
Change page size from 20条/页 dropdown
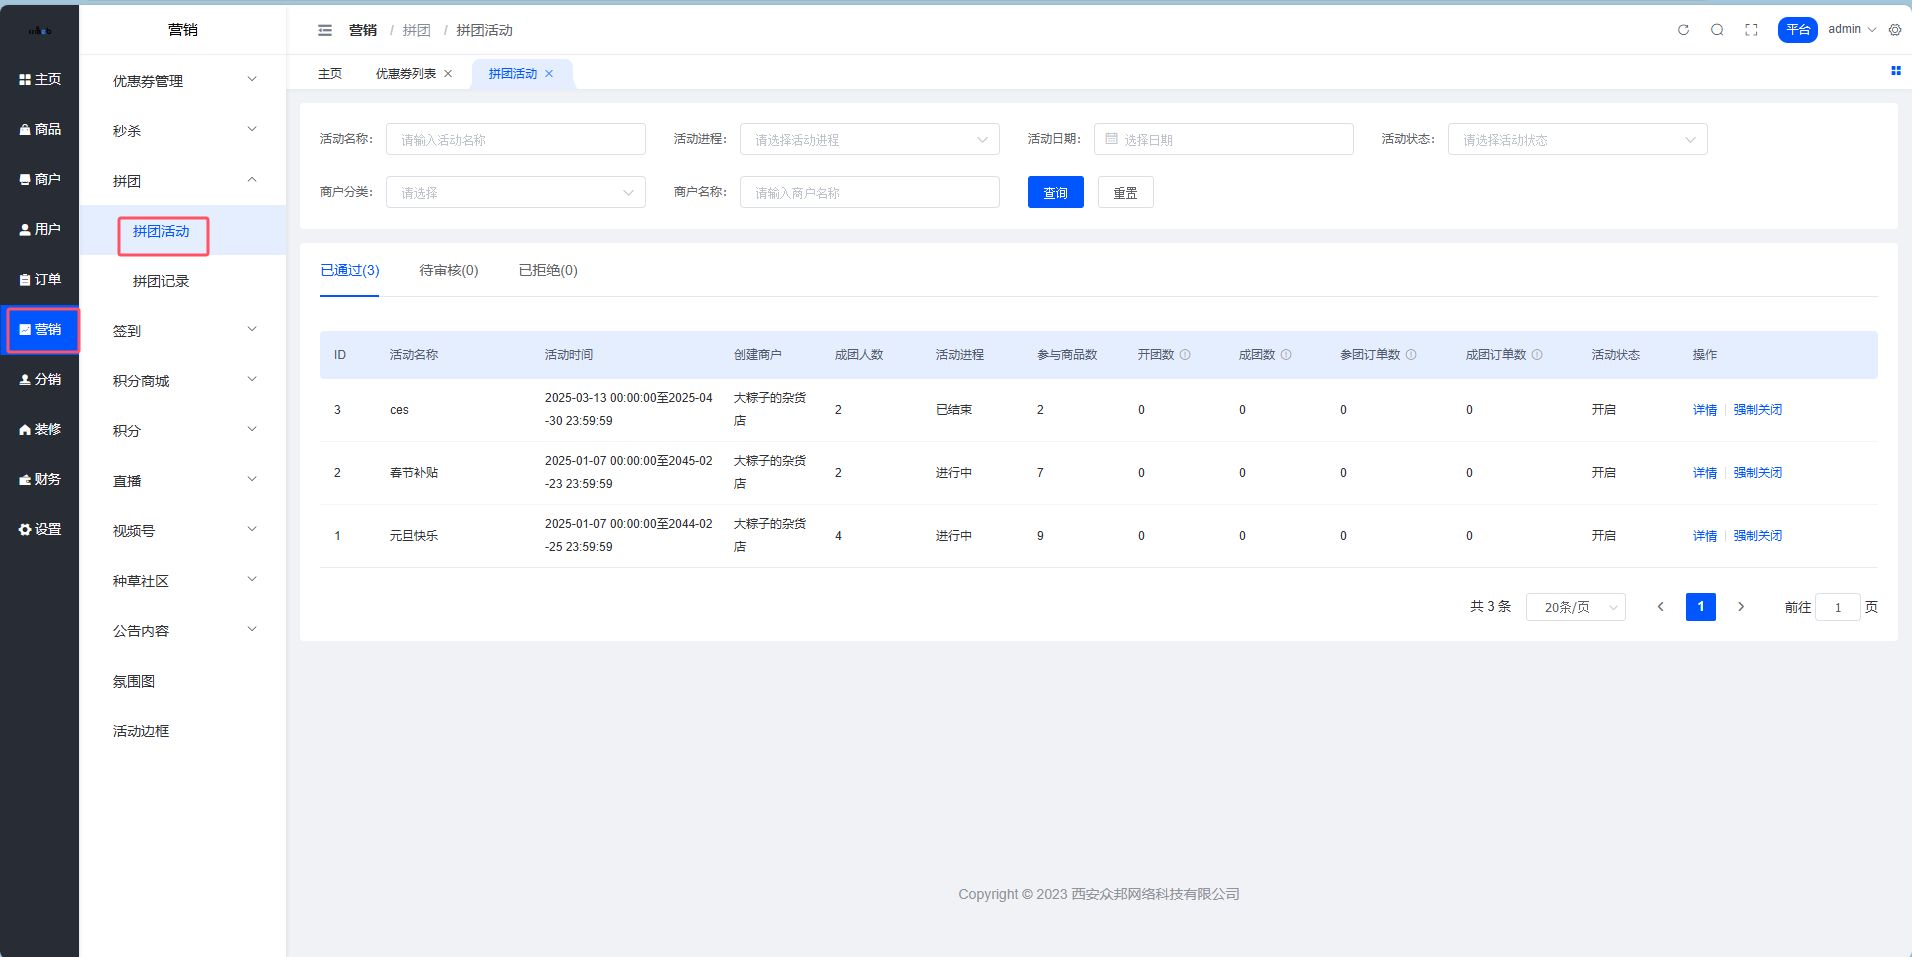(x=1575, y=607)
